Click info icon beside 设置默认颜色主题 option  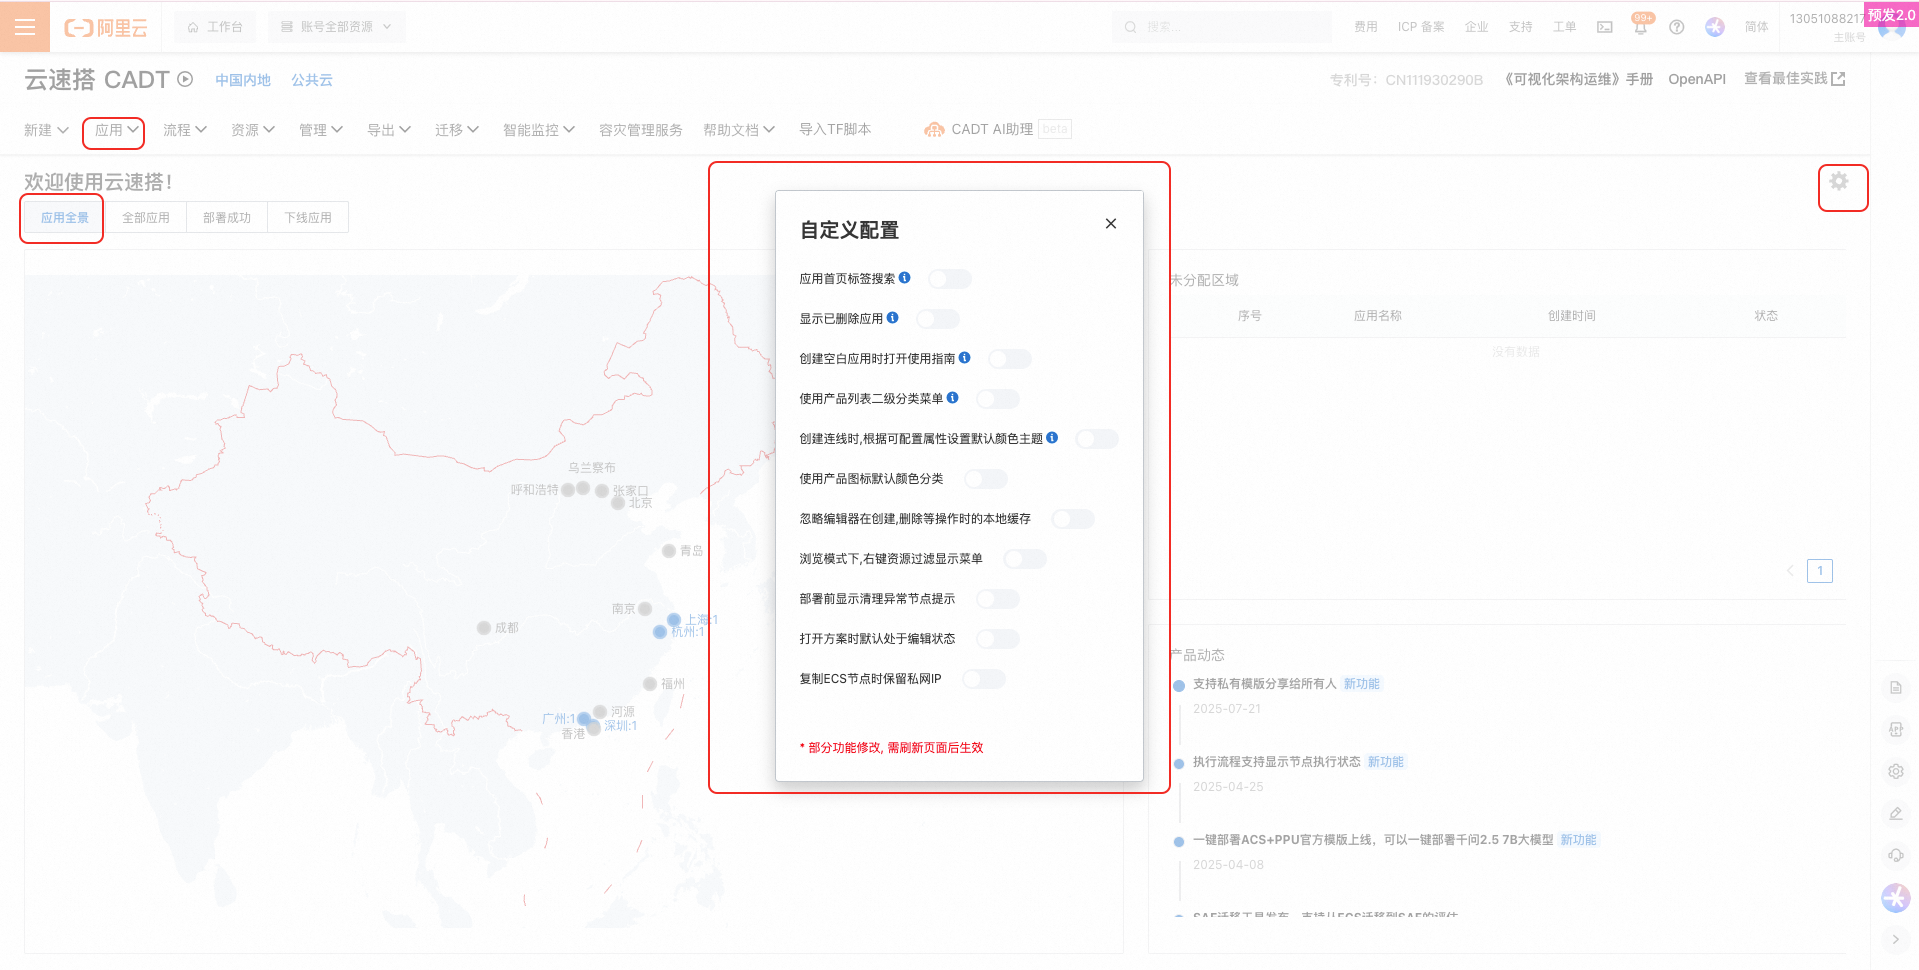(1052, 438)
